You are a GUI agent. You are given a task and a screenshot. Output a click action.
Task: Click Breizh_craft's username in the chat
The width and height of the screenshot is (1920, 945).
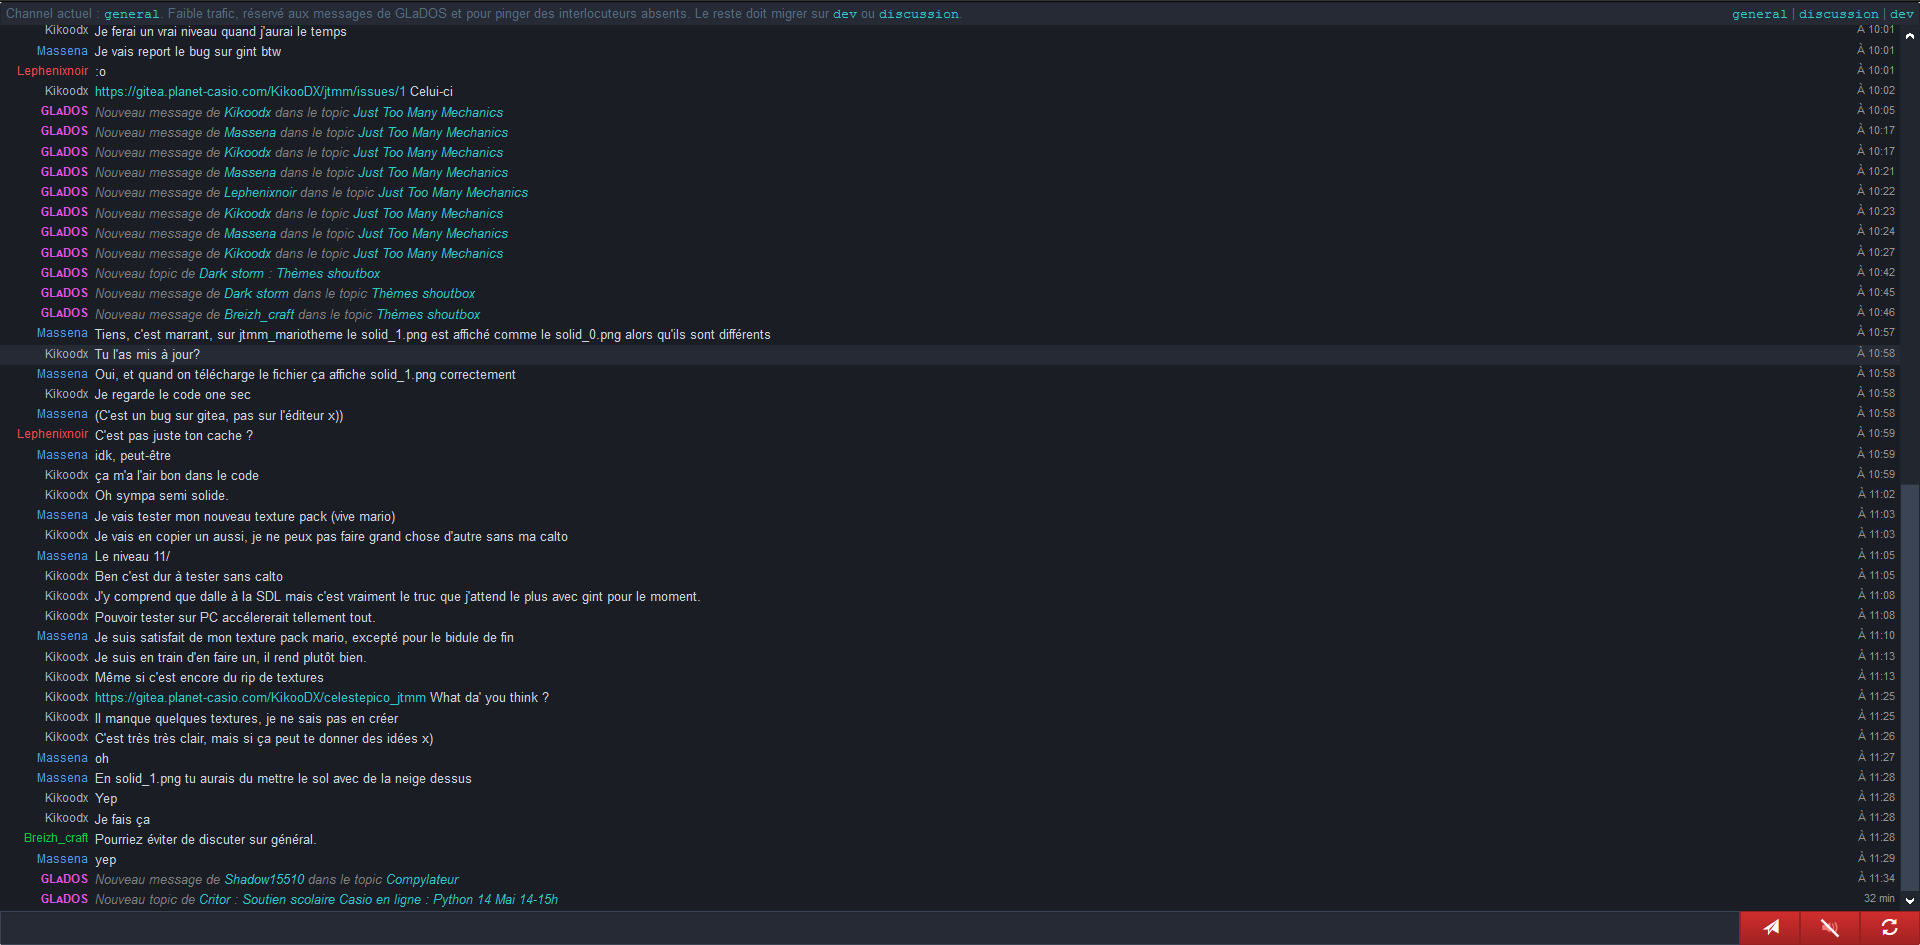coord(56,838)
